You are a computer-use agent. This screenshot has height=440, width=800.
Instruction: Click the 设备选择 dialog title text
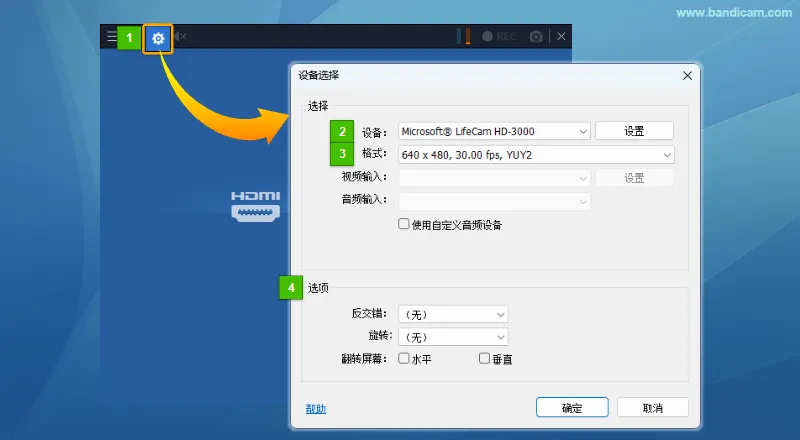(319, 75)
